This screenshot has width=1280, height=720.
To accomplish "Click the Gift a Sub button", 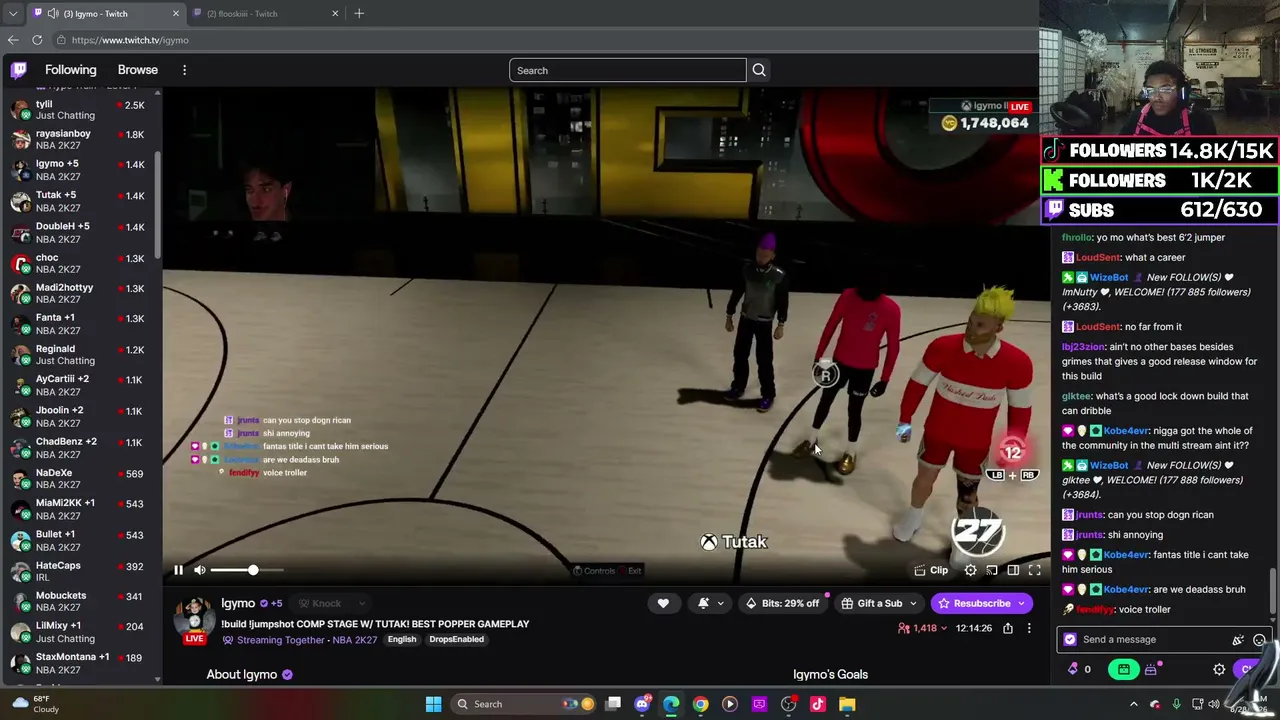I will (879, 603).
